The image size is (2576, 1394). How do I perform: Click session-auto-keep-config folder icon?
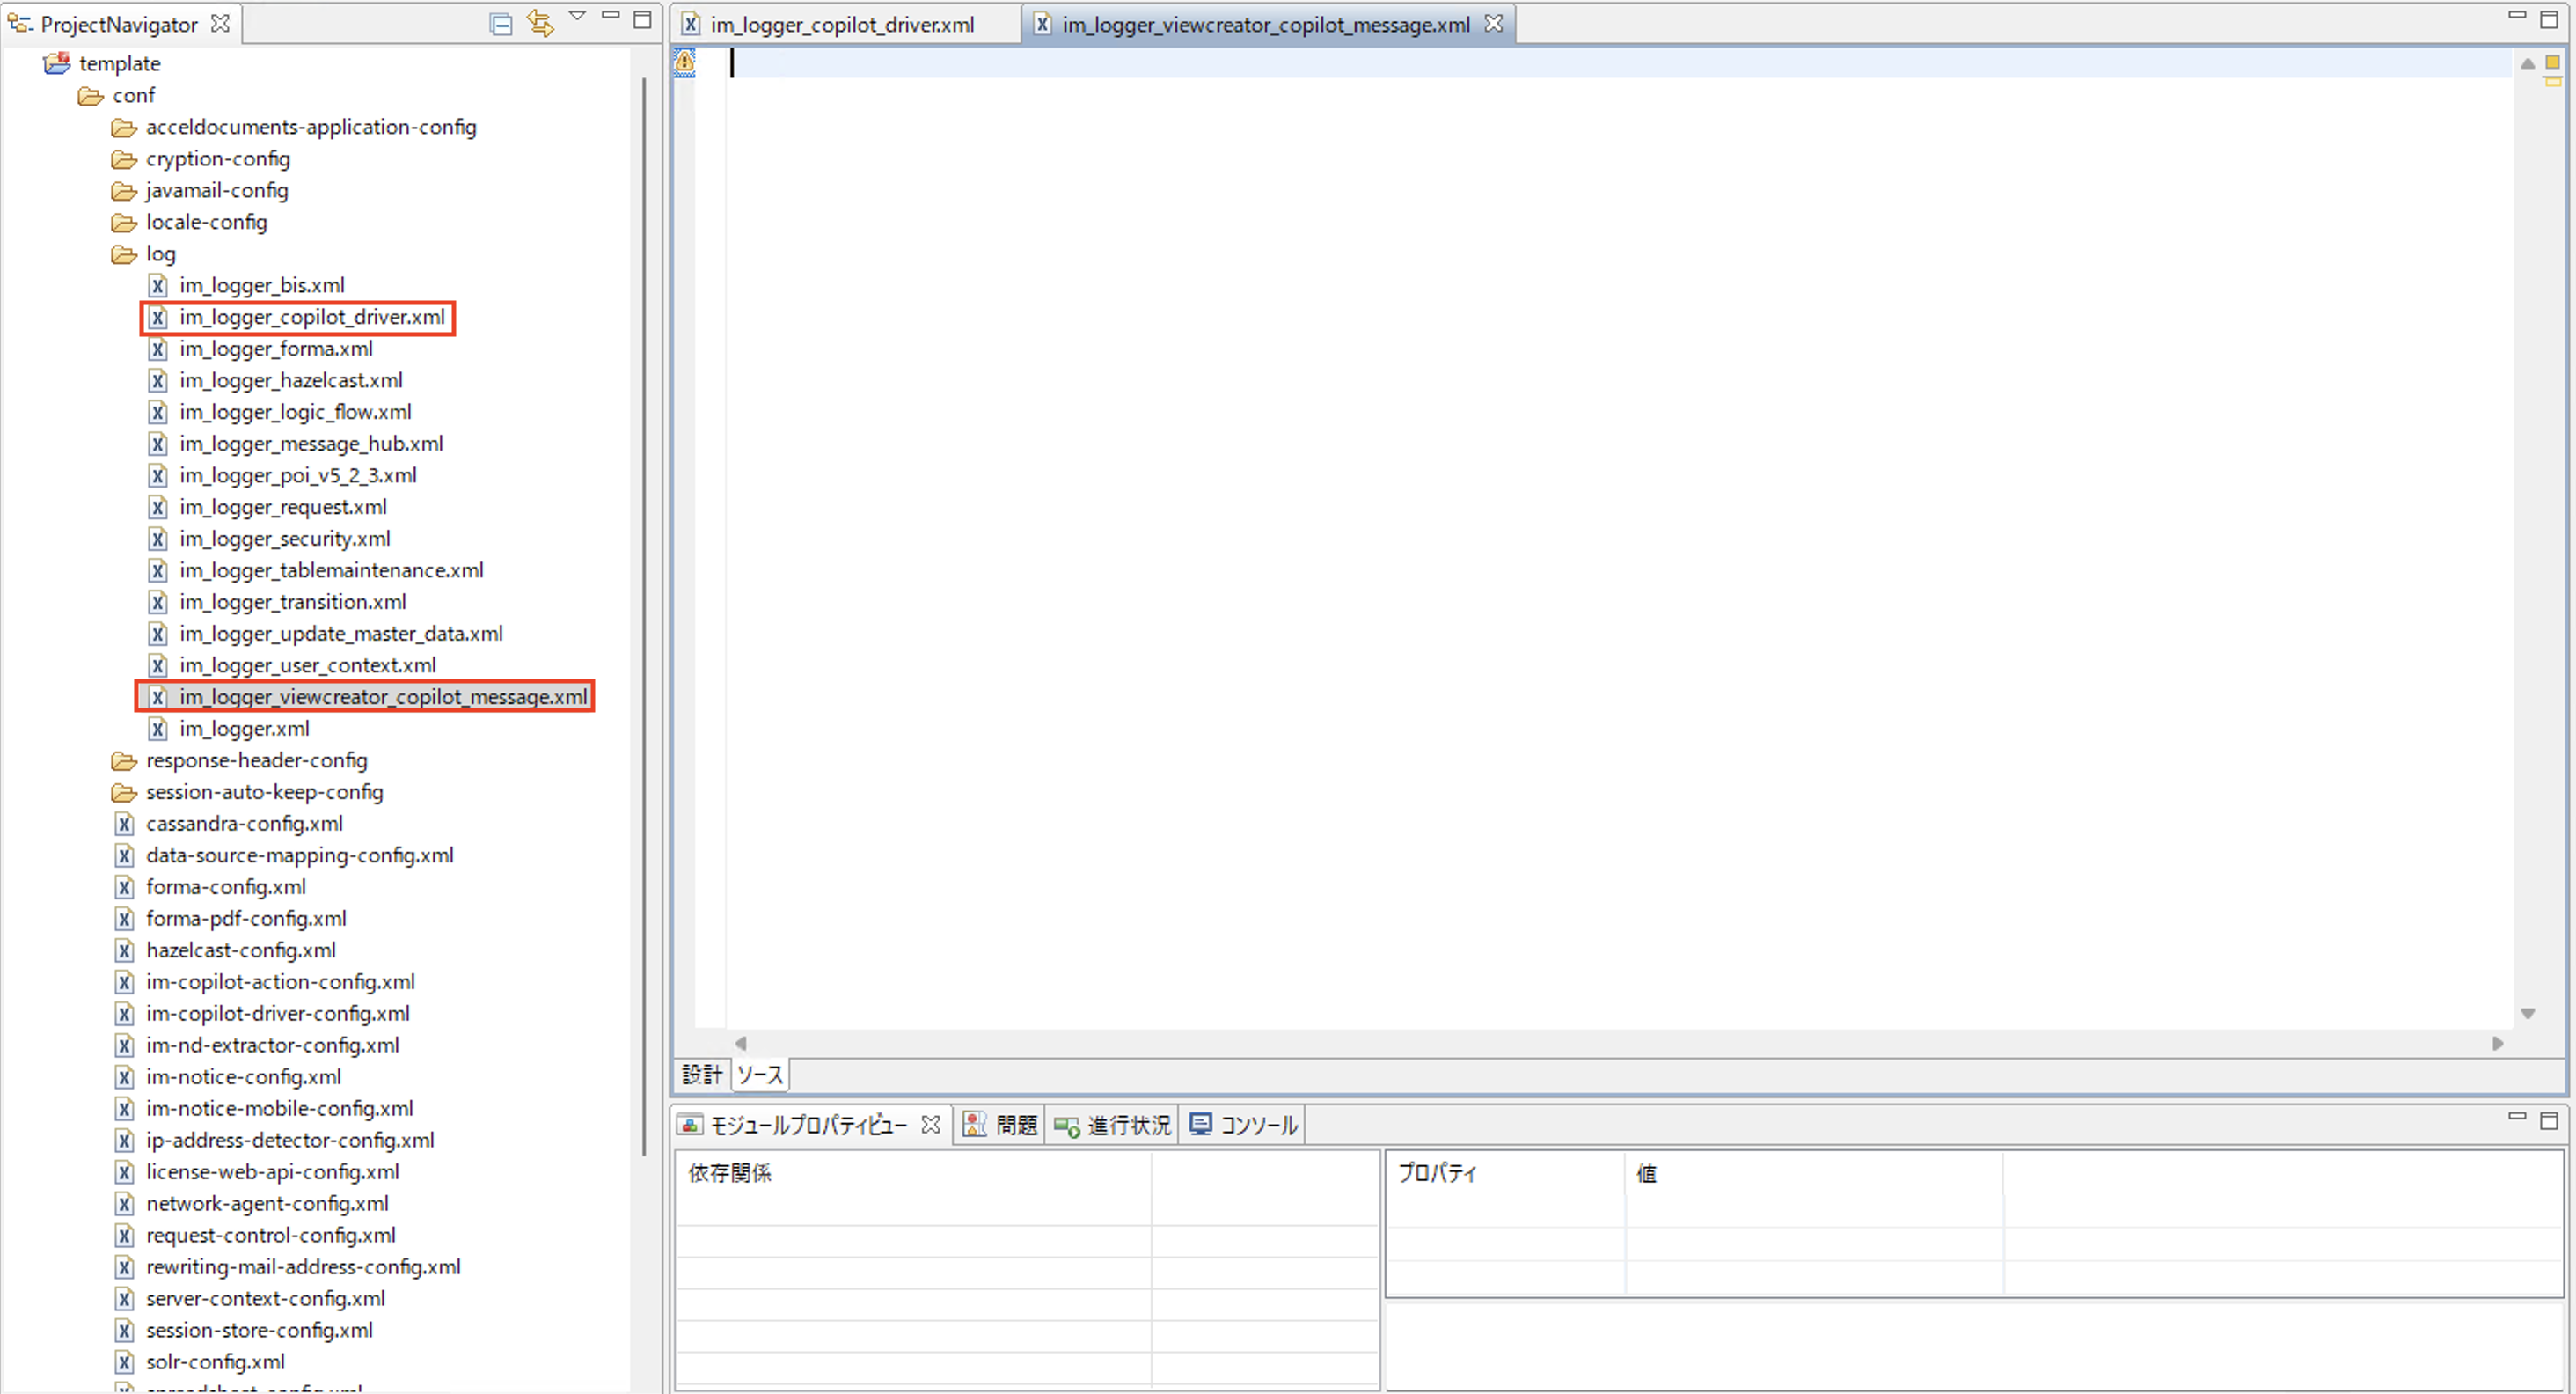tap(124, 793)
